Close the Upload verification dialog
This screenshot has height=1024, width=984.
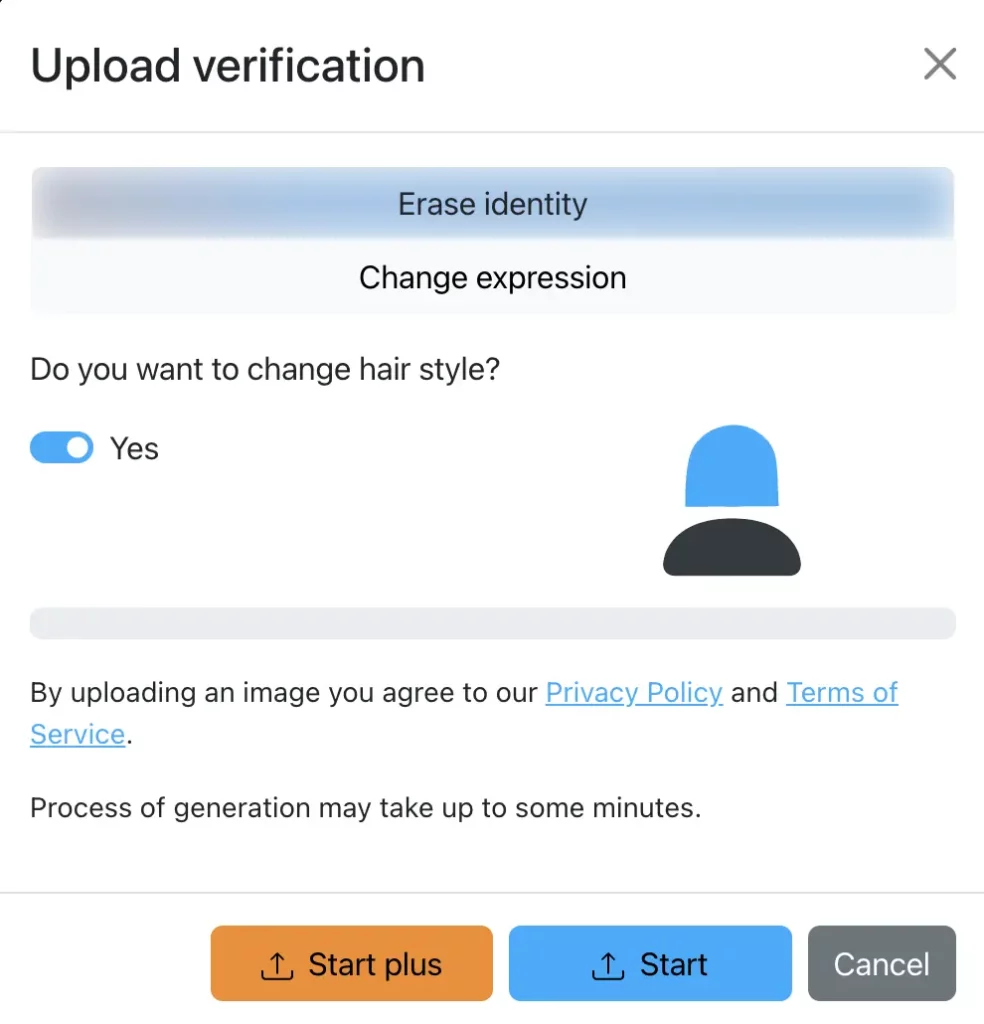(939, 65)
